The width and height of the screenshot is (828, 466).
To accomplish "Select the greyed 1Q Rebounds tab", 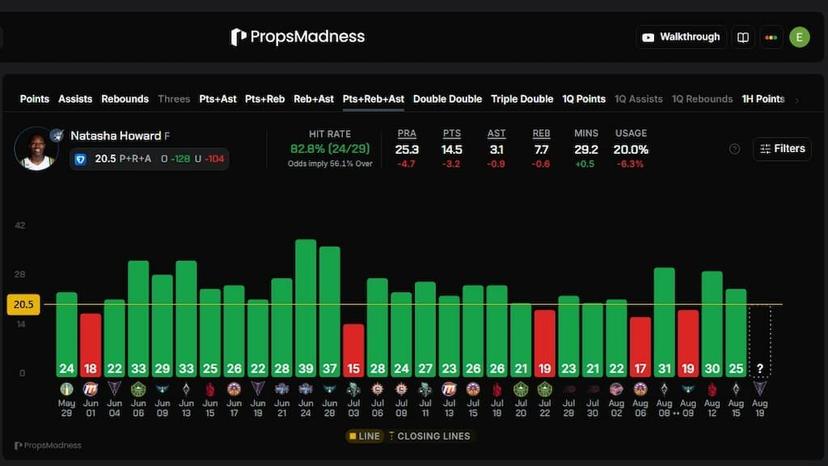I will (x=702, y=99).
